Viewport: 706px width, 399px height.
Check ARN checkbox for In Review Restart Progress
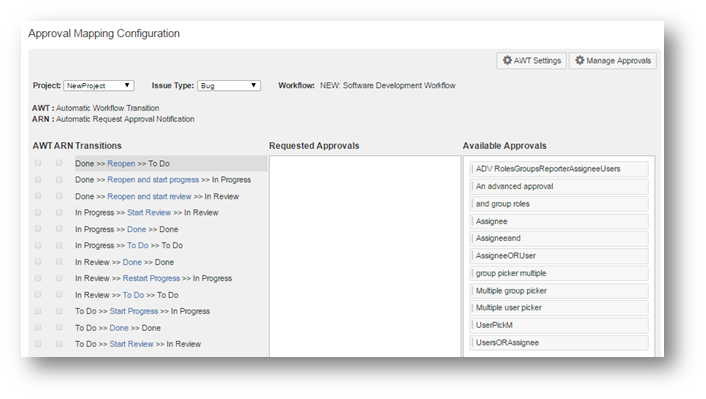click(x=59, y=278)
